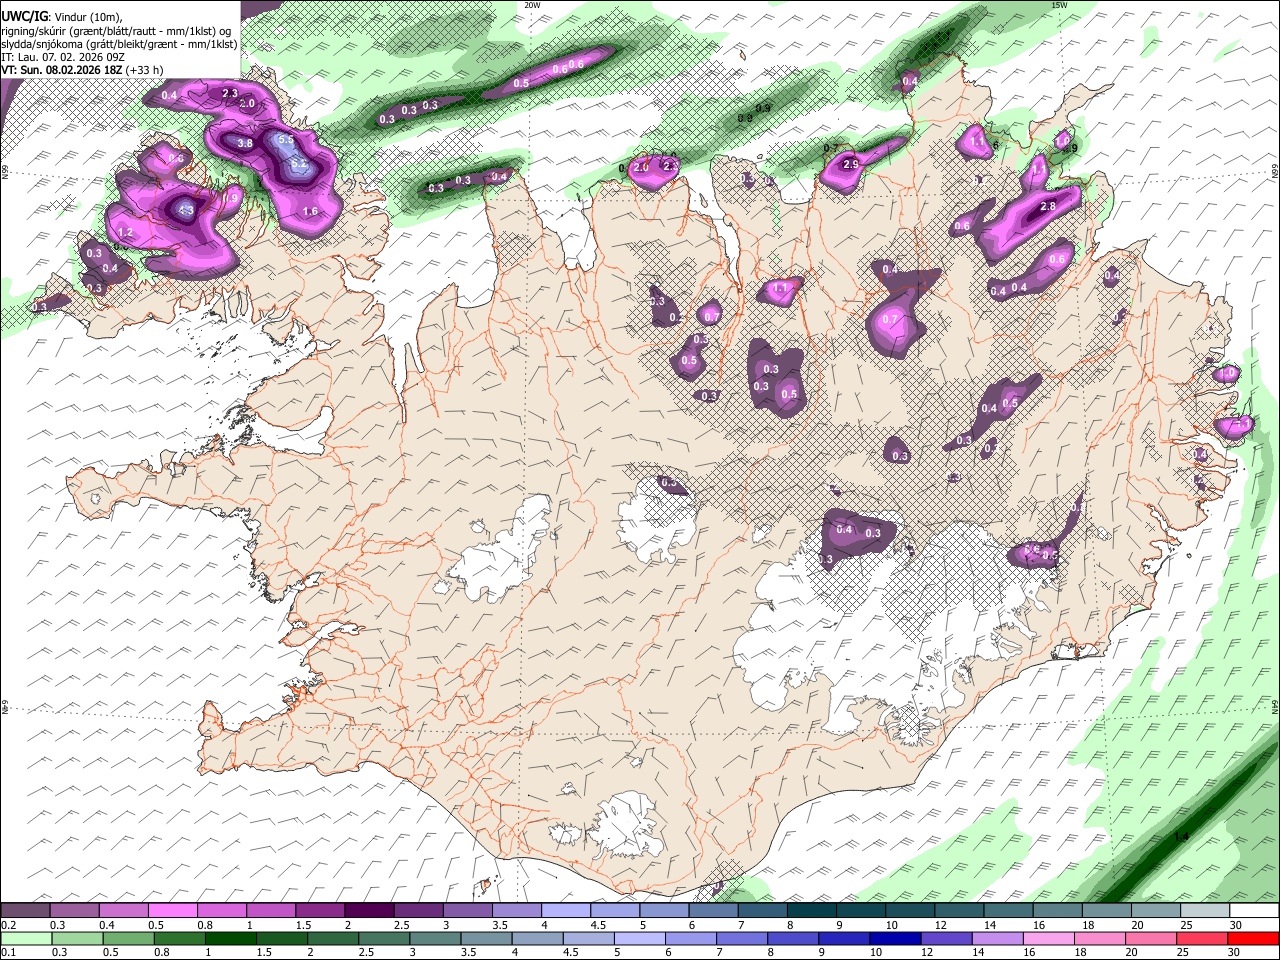Select dark teal snow scale swatch at 8
The width and height of the screenshot is (1280, 960).
[x=810, y=911]
